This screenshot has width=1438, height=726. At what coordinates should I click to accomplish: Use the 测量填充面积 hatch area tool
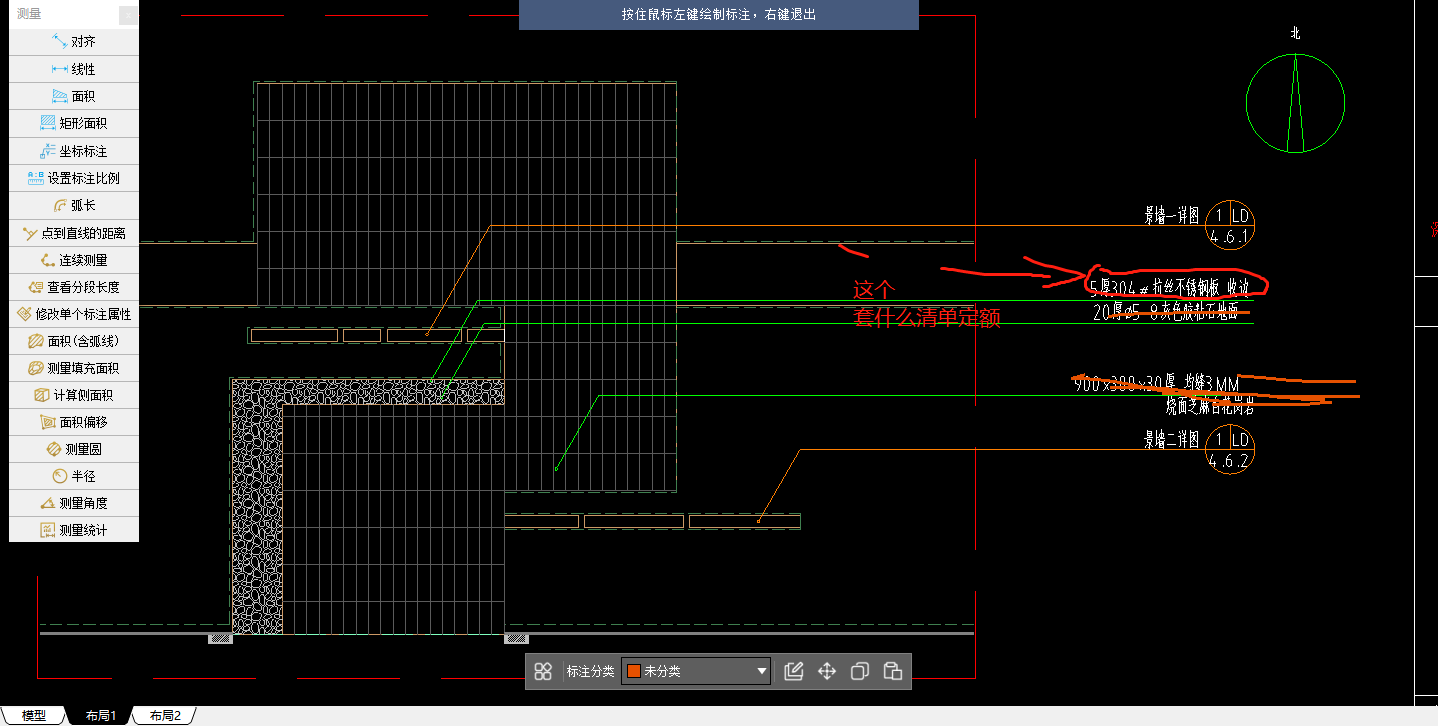tap(74, 368)
